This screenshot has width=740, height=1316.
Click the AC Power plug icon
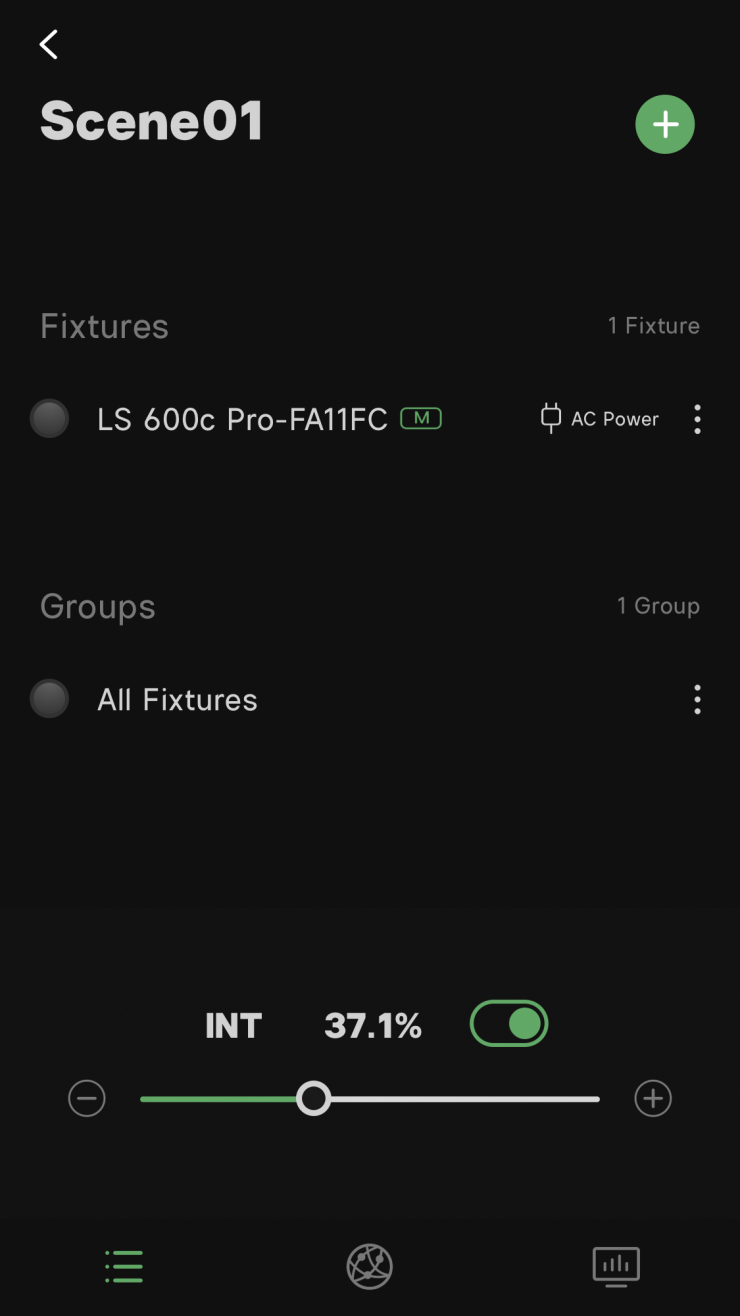pos(550,419)
